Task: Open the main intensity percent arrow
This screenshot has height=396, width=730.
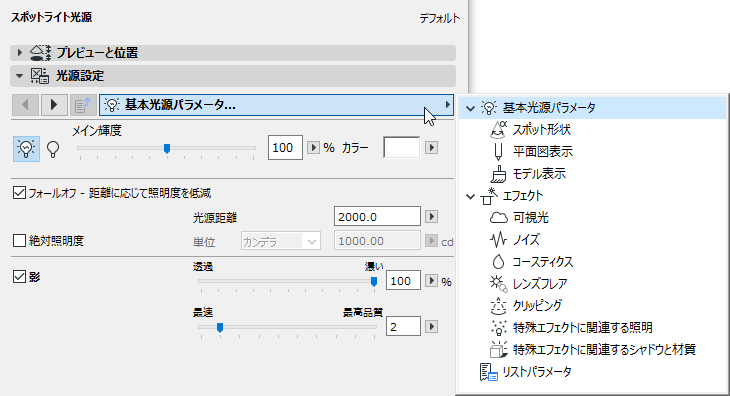Action: (313, 148)
